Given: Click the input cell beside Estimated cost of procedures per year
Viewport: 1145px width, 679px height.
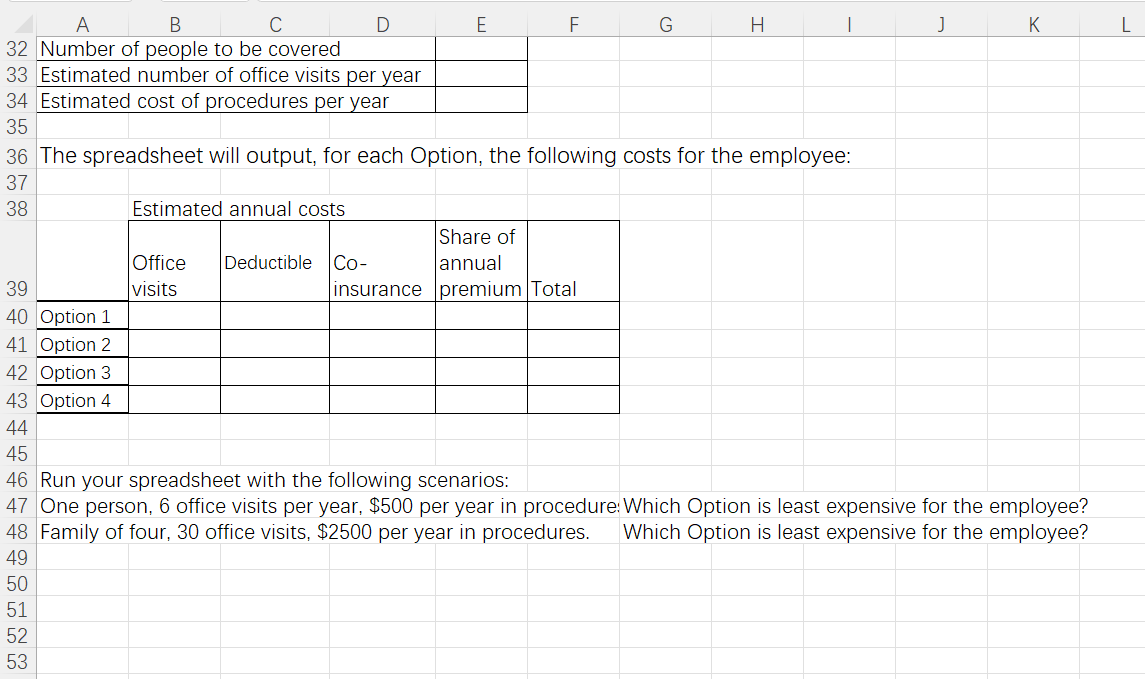Looking at the screenshot, I should click(481, 100).
